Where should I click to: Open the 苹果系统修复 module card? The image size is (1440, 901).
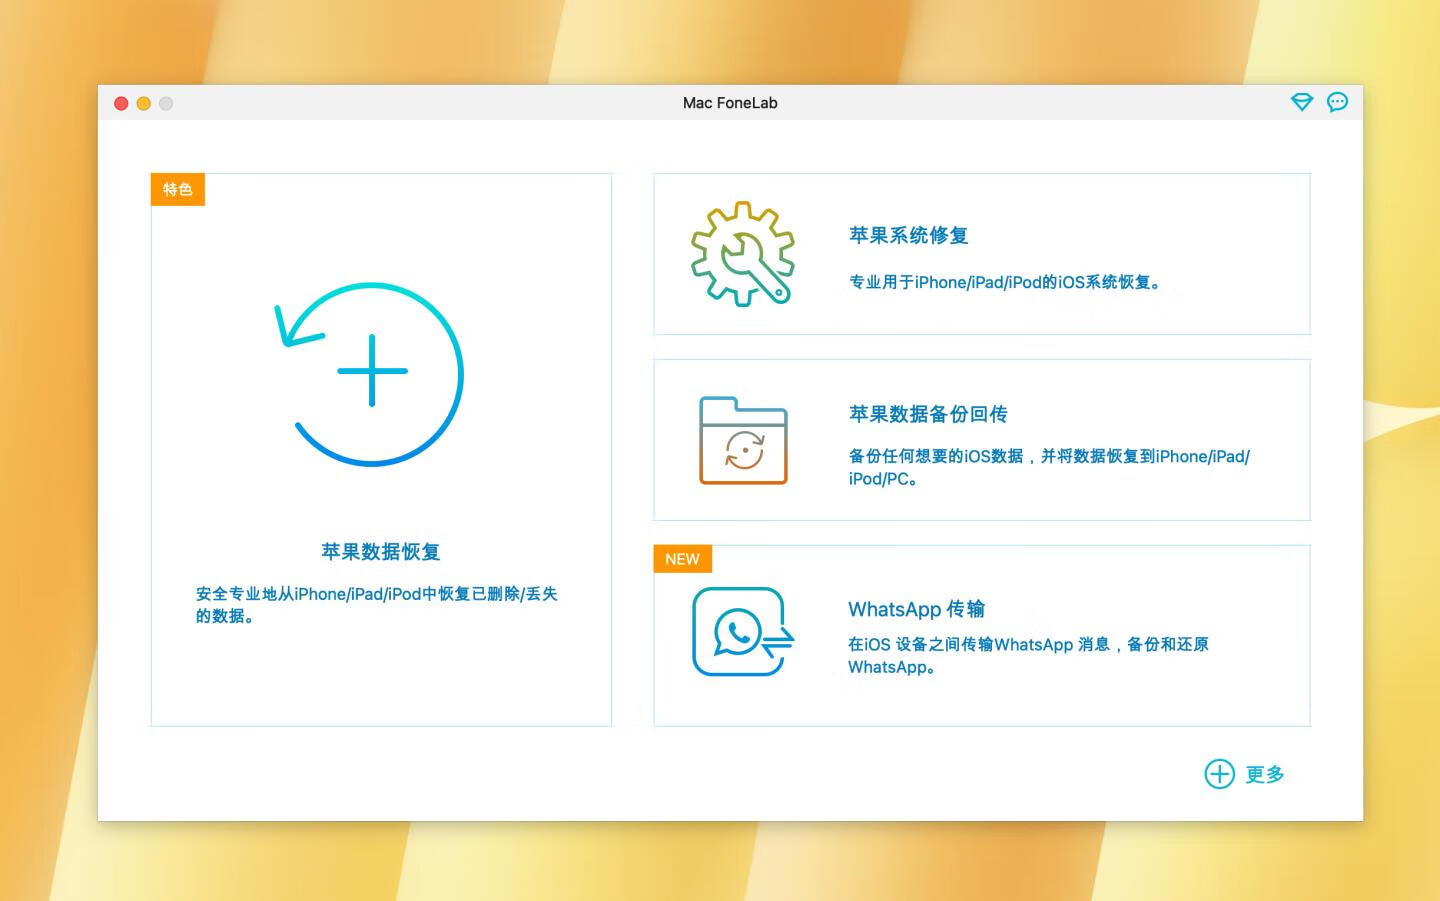[x=981, y=253]
